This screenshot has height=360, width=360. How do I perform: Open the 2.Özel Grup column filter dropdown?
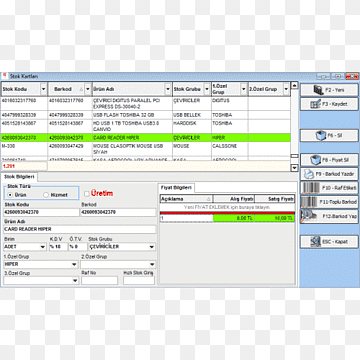click(x=286, y=89)
